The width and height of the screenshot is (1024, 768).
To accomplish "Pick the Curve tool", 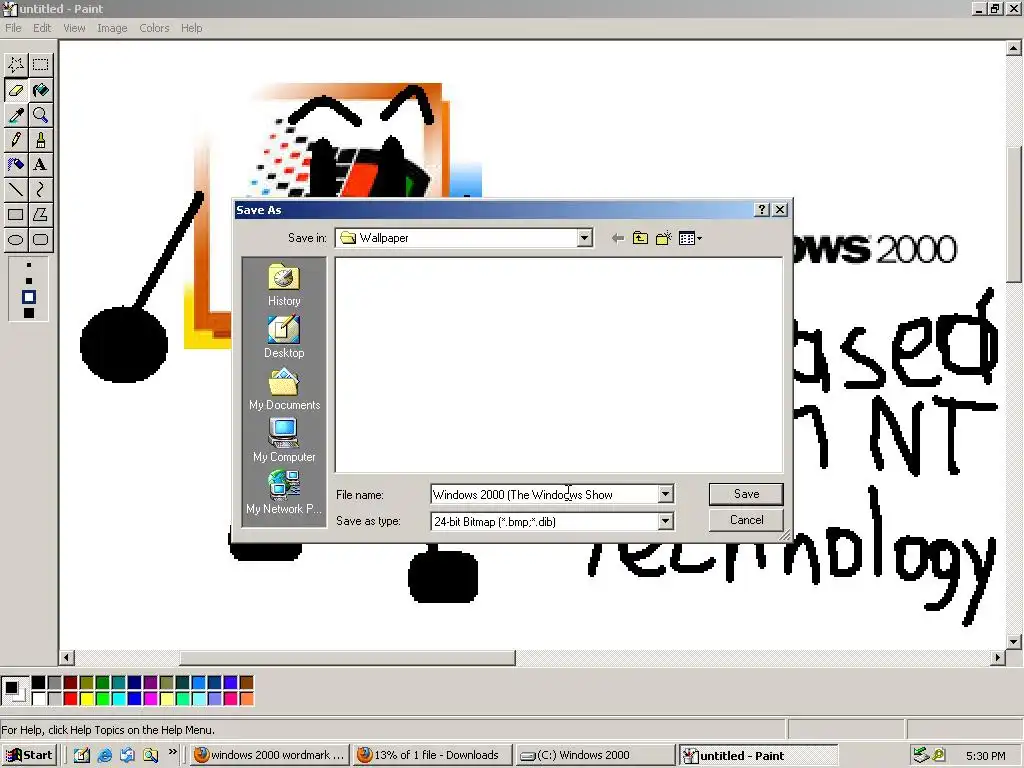I will point(40,189).
